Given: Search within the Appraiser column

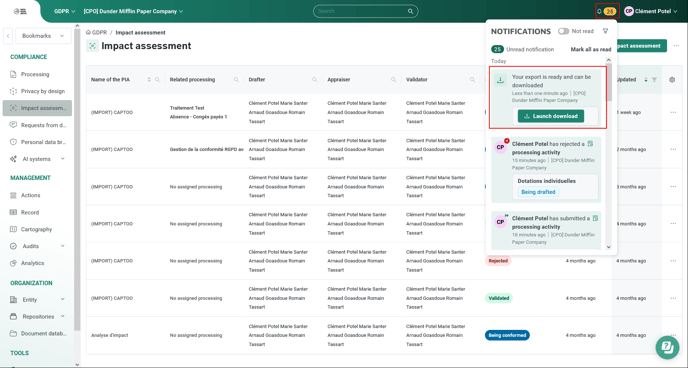Looking at the screenshot, I should point(394,79).
